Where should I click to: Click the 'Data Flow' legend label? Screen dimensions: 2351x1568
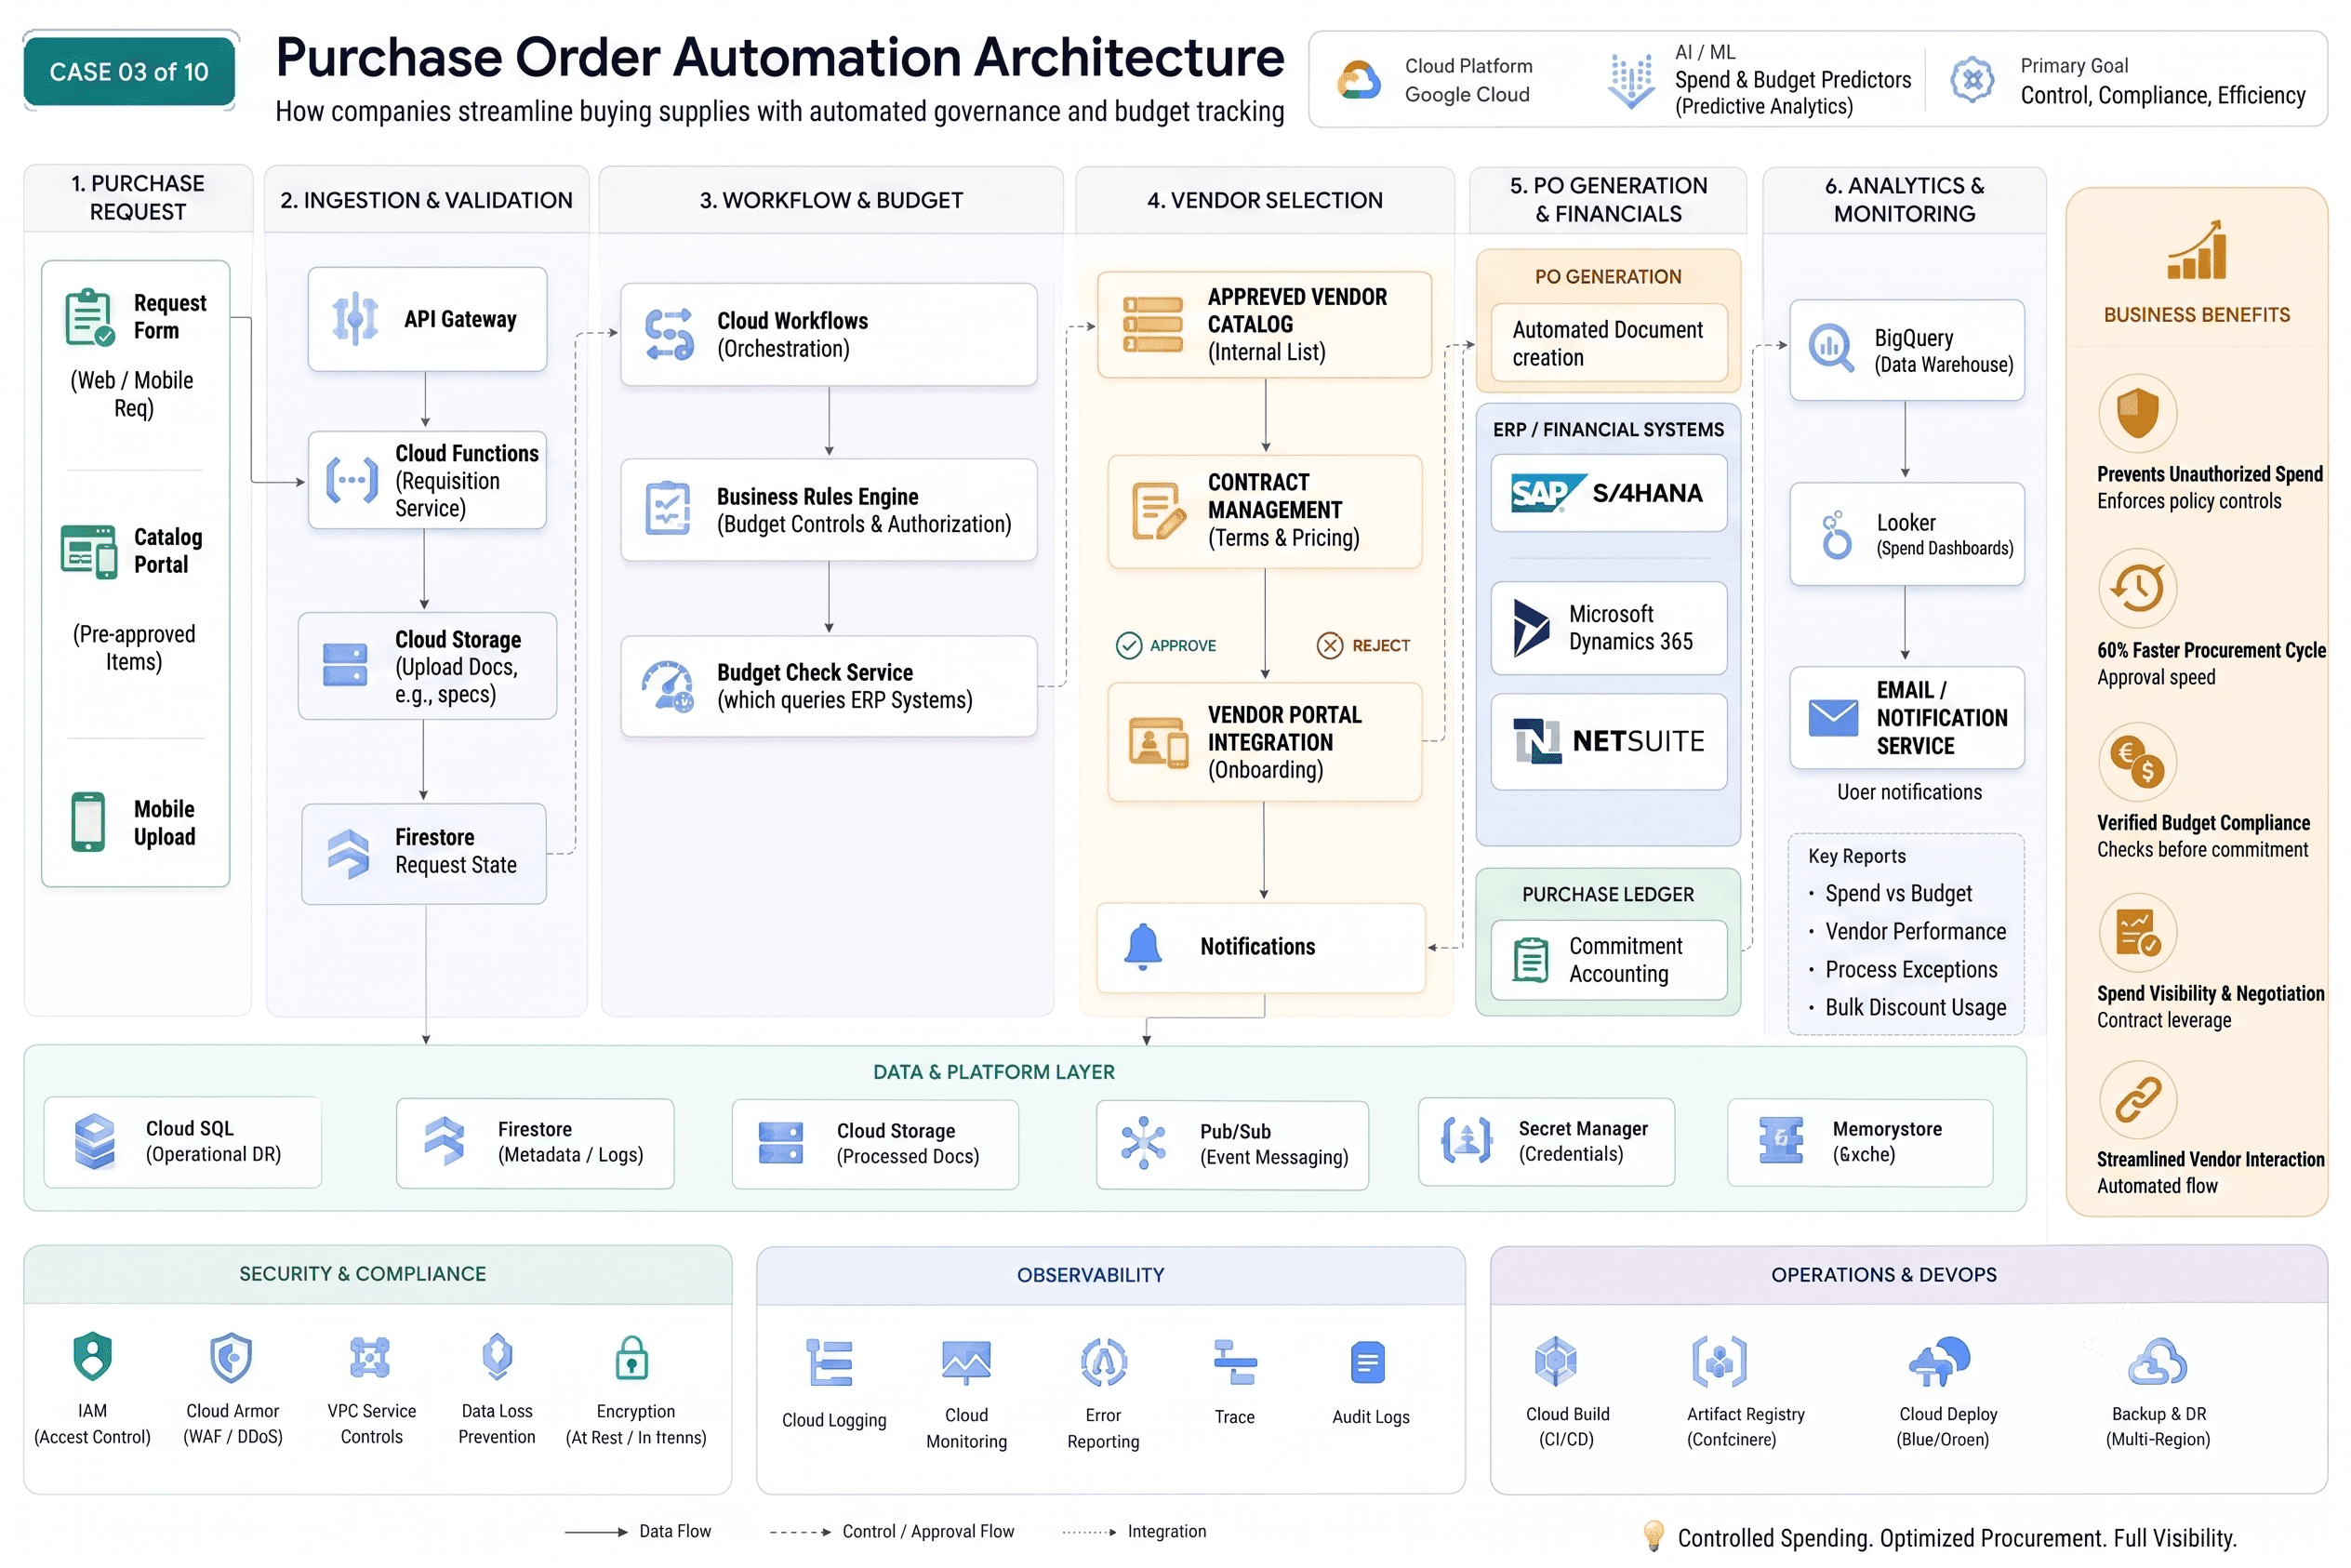point(675,1531)
